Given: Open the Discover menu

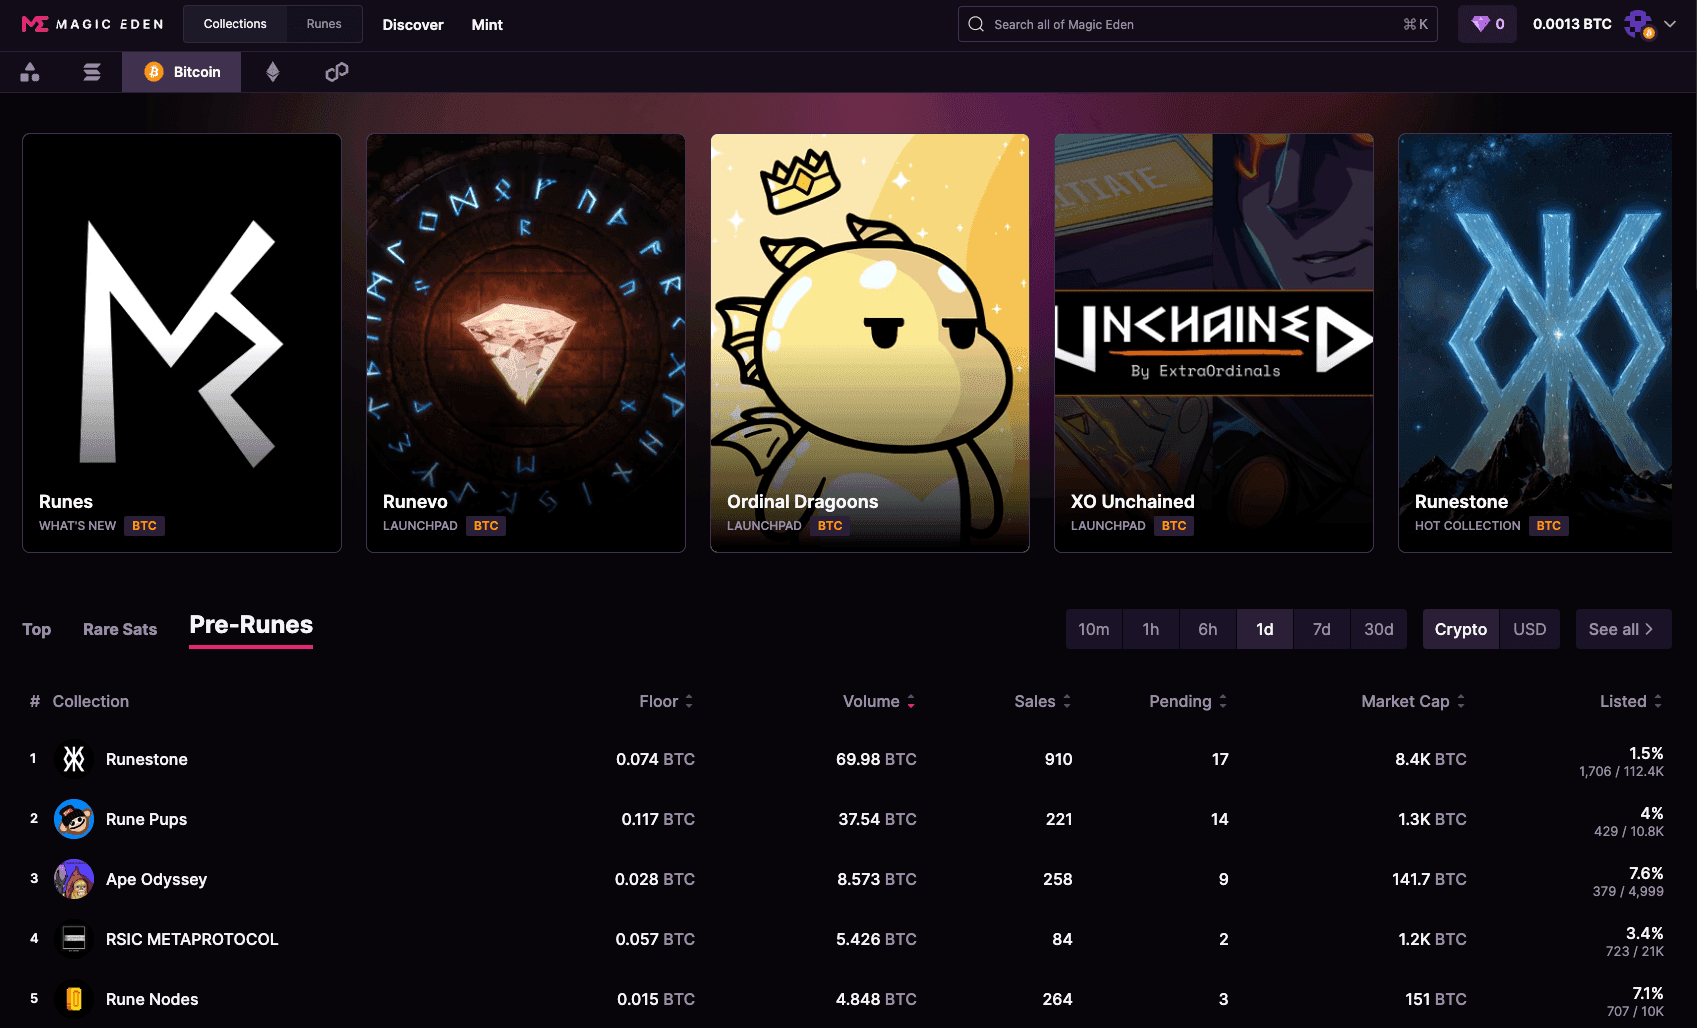Looking at the screenshot, I should click(413, 24).
